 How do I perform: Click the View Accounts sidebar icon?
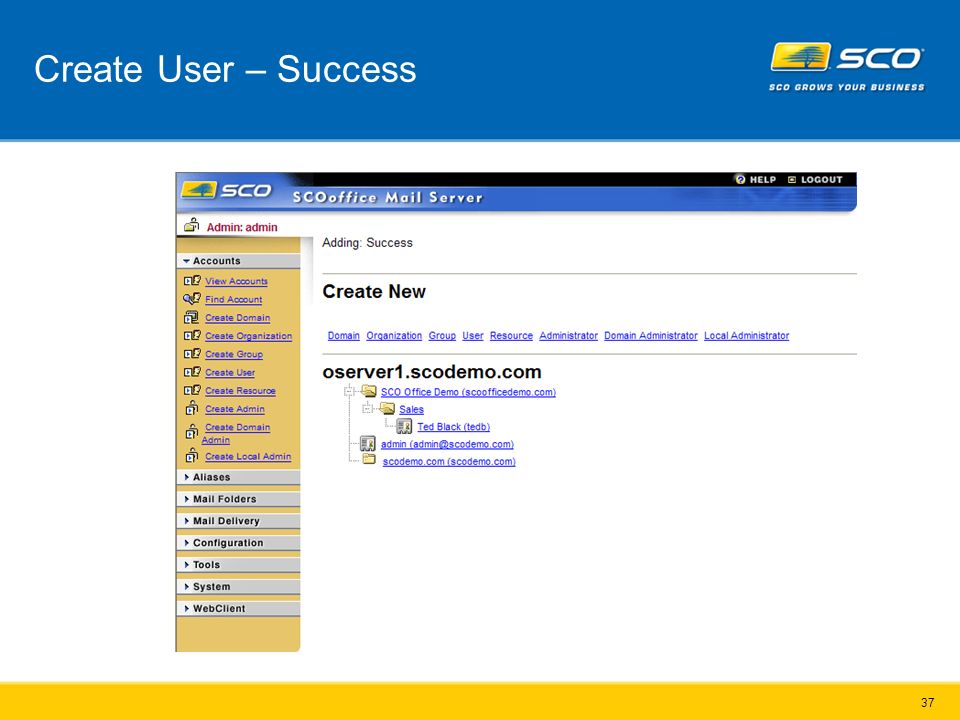192,280
